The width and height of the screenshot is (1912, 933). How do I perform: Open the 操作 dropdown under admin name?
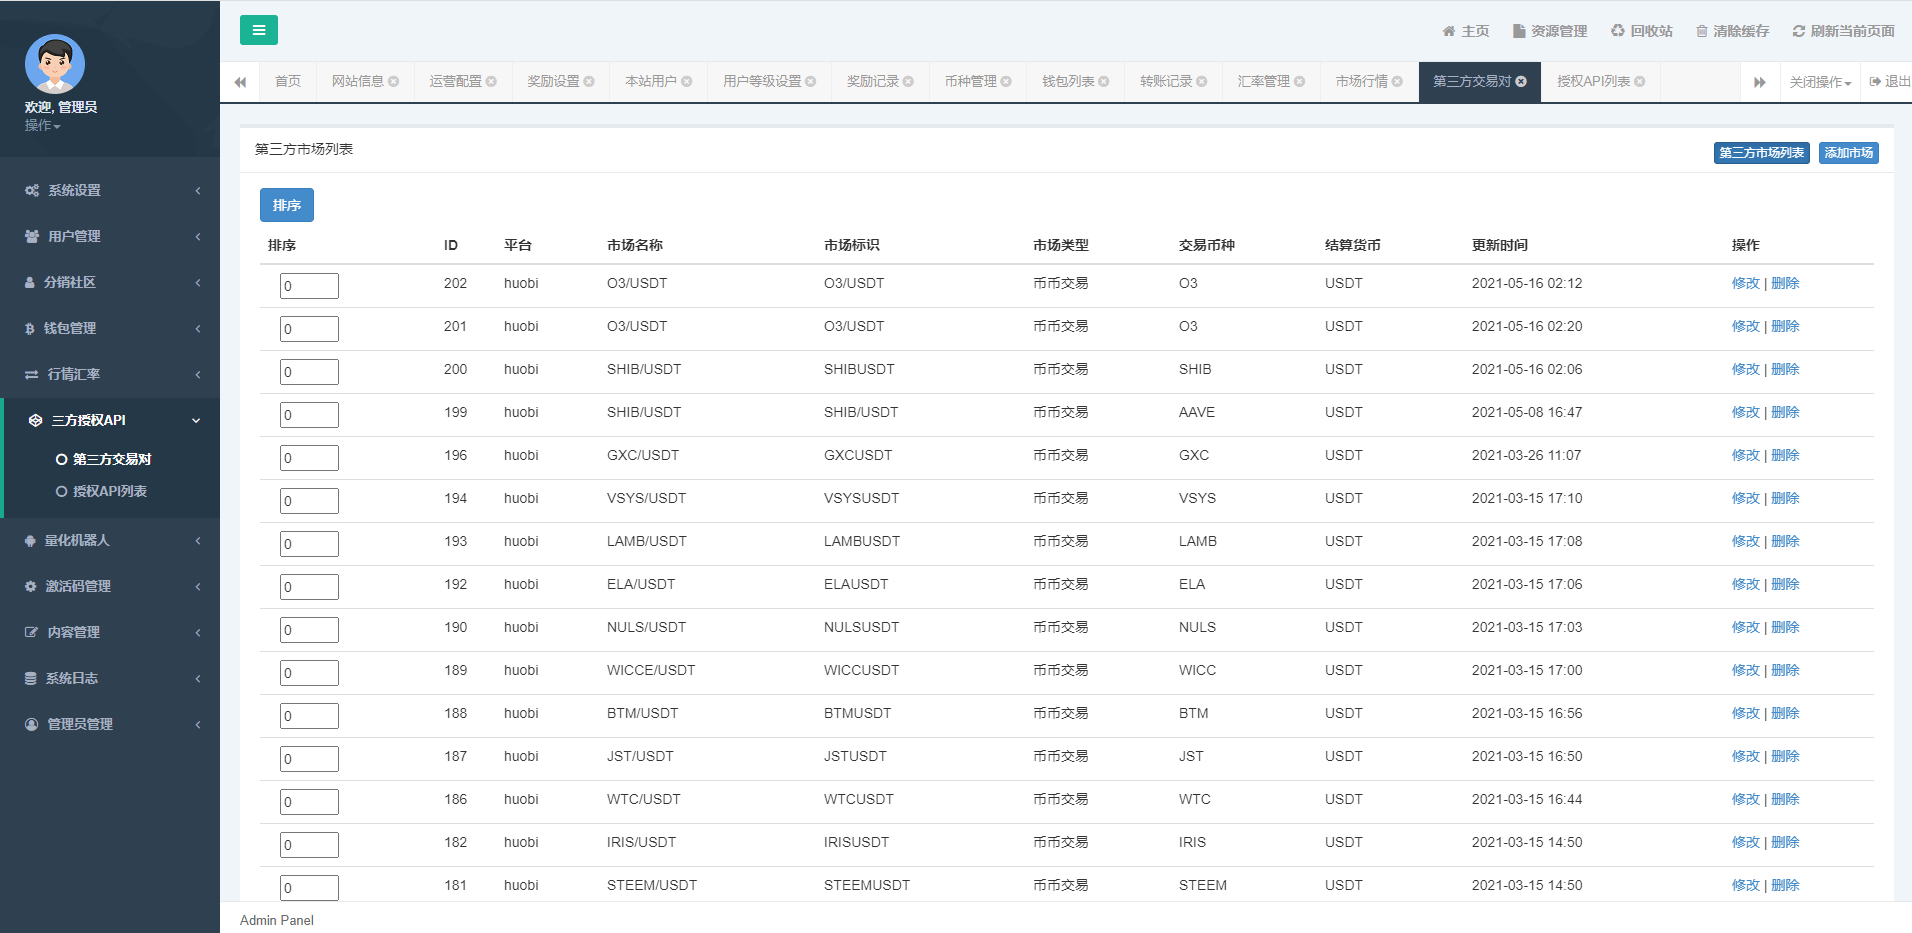43,125
